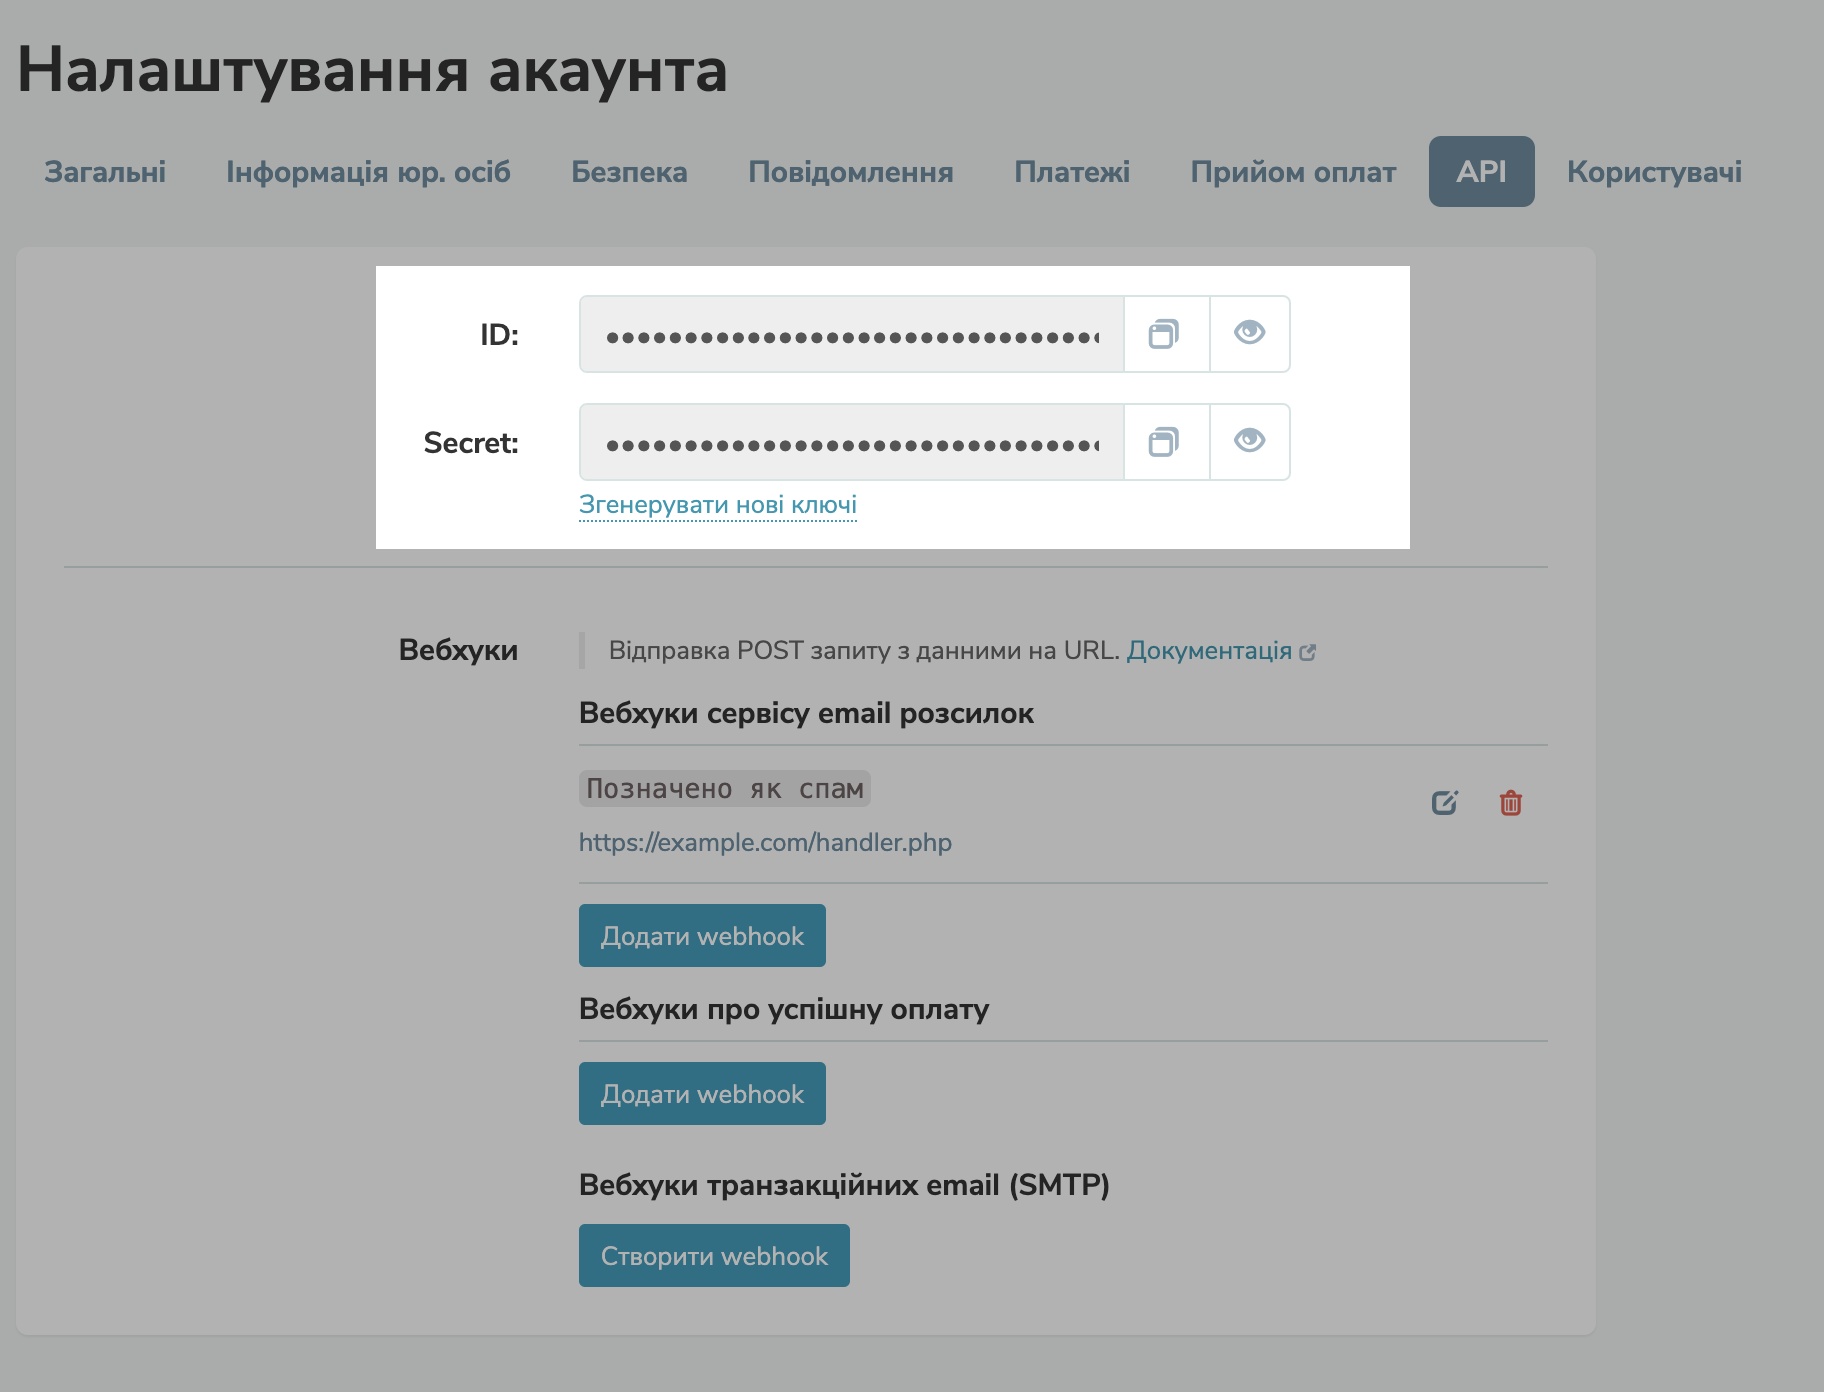Select the Прийом оплат tab
1824x1392 pixels.
(x=1292, y=171)
